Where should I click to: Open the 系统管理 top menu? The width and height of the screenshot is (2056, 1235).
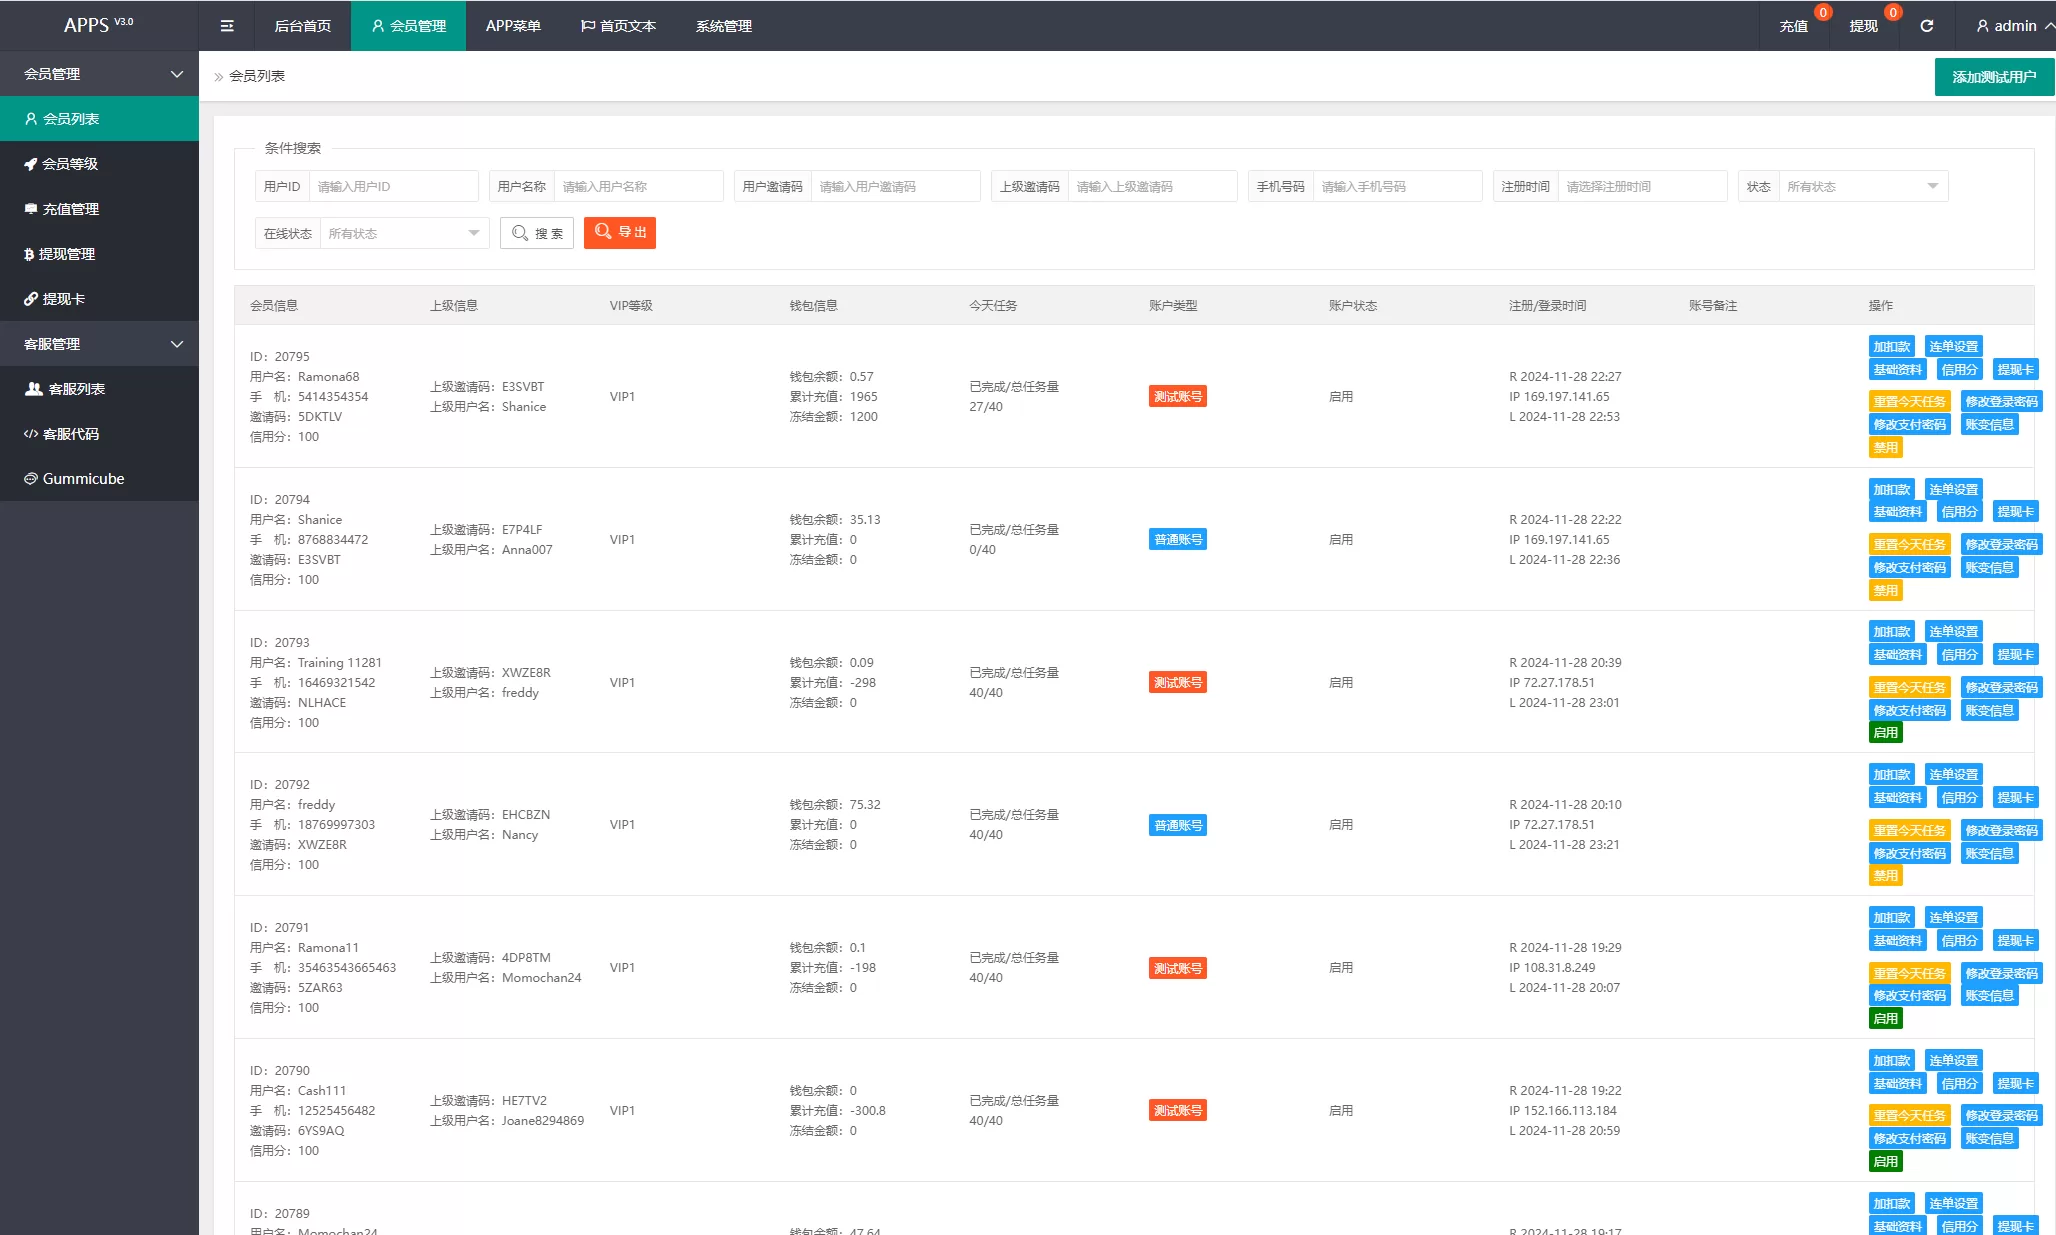[723, 26]
